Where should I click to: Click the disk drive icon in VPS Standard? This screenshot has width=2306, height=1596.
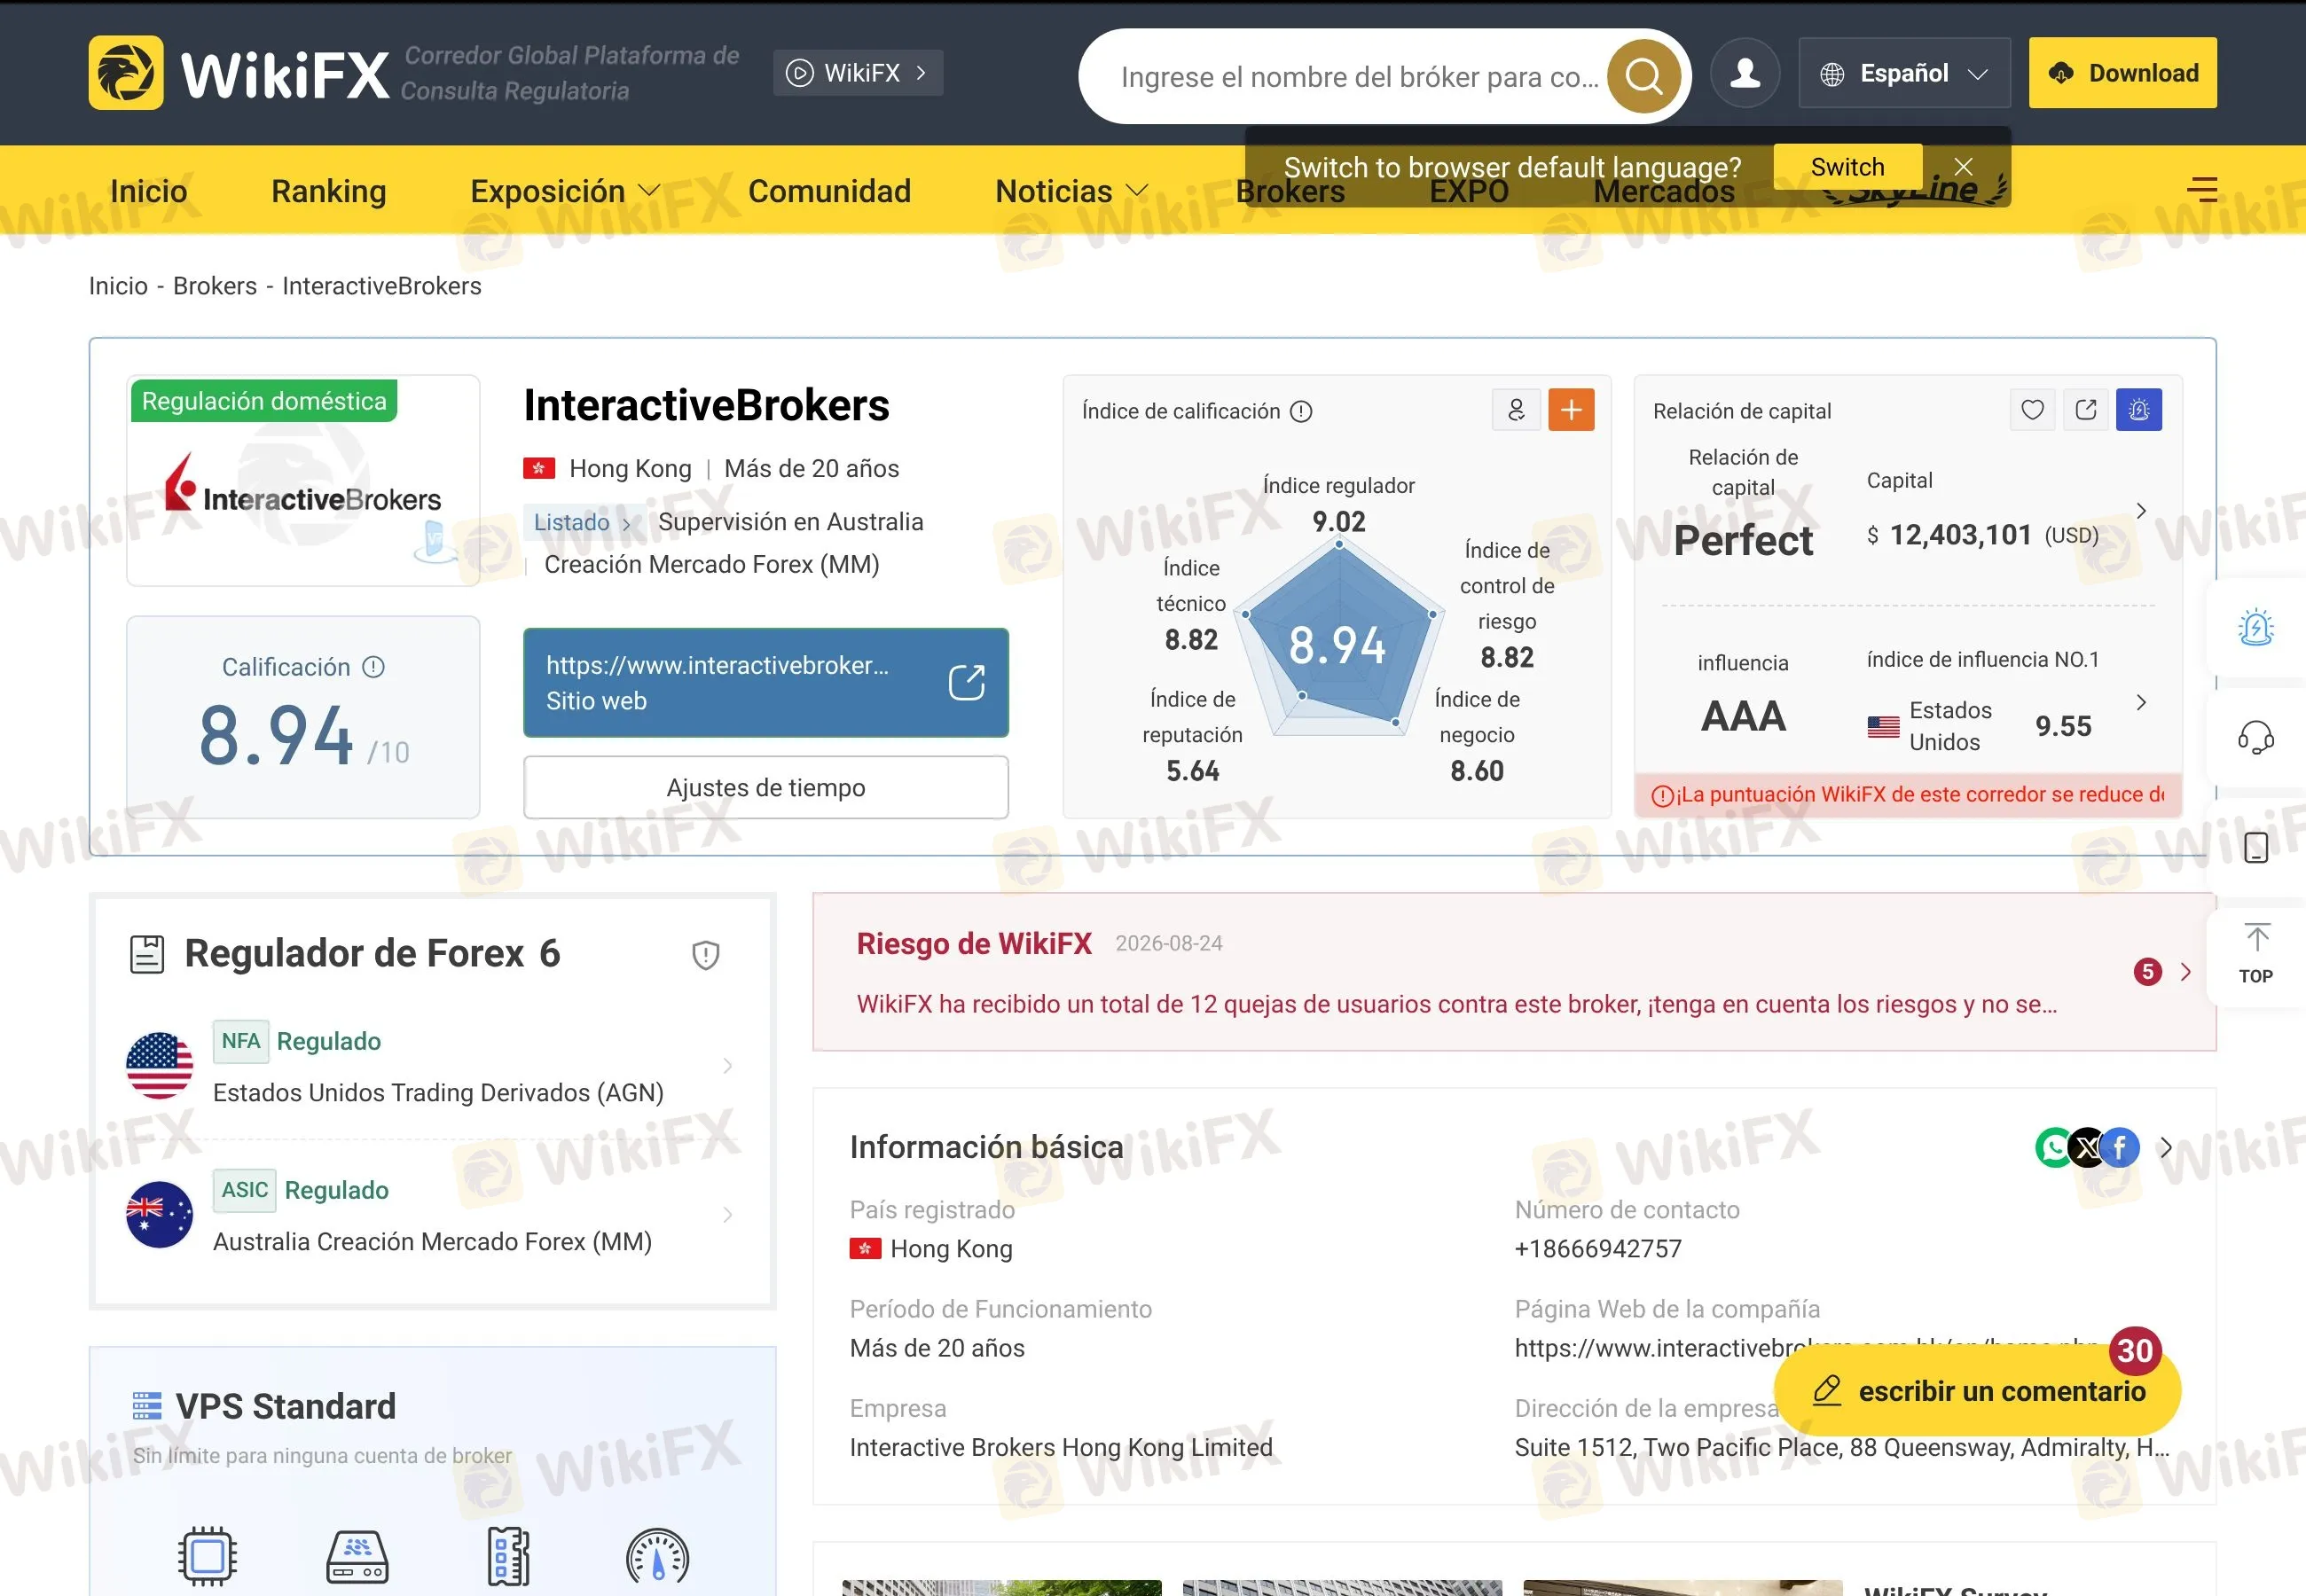tap(357, 1557)
